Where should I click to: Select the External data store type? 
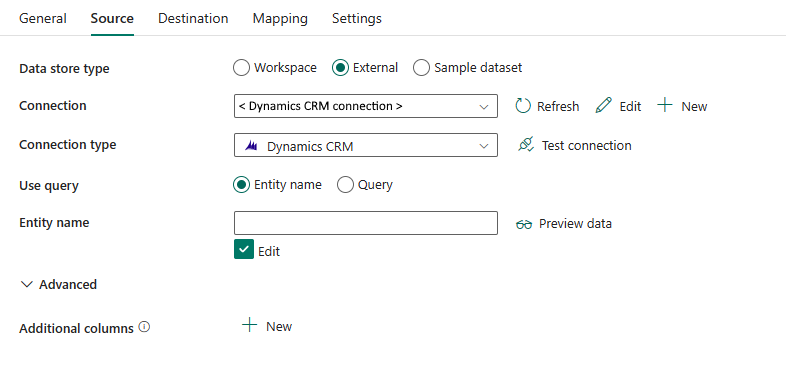point(340,68)
